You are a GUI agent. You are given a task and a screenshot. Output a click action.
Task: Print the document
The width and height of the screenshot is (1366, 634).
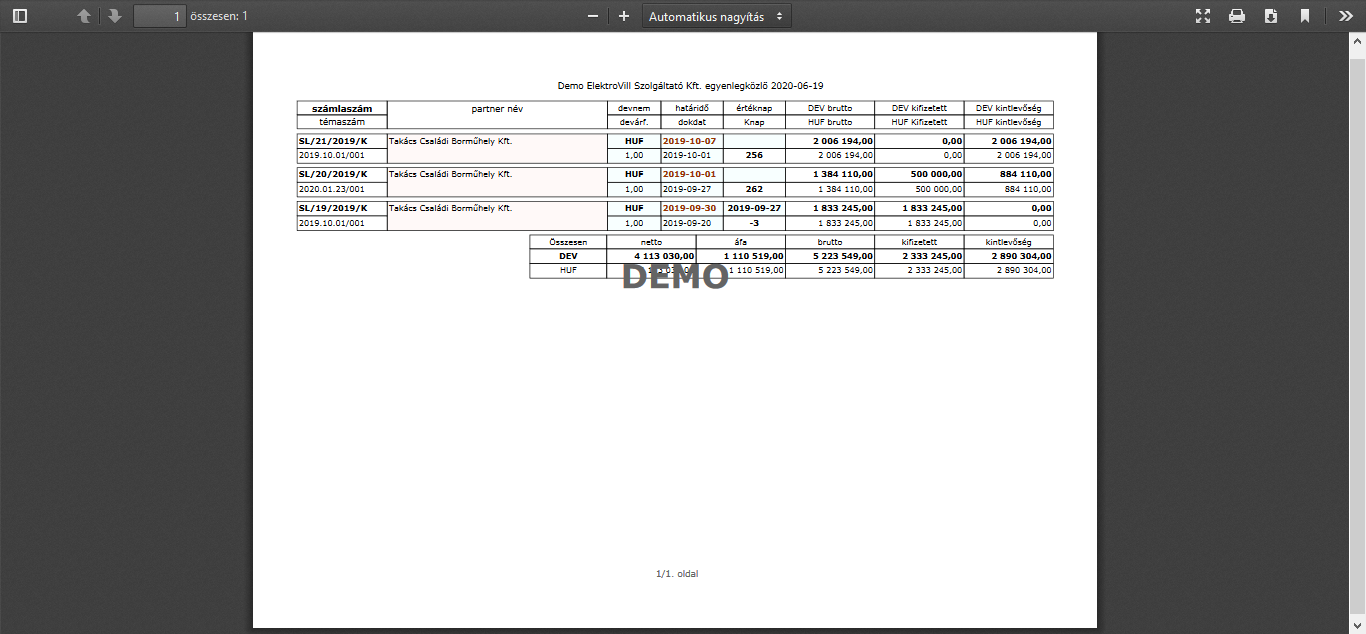pos(1237,16)
